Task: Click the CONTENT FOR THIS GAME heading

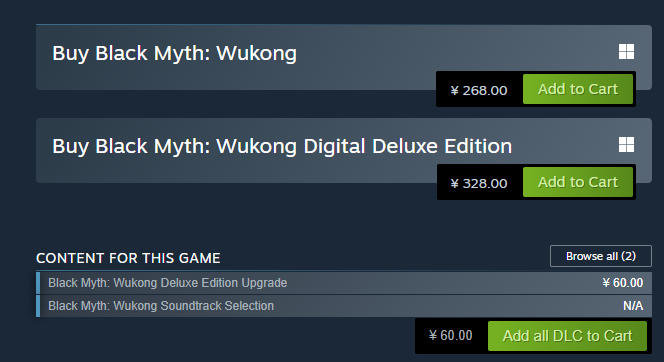Action: click(128, 258)
